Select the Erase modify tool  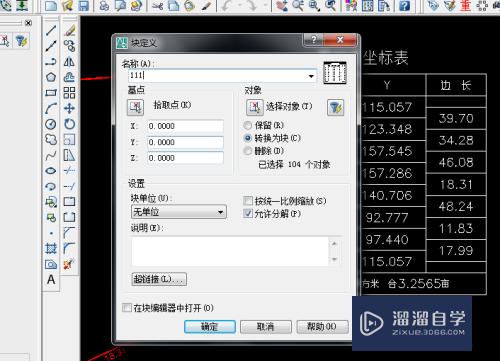(69, 30)
